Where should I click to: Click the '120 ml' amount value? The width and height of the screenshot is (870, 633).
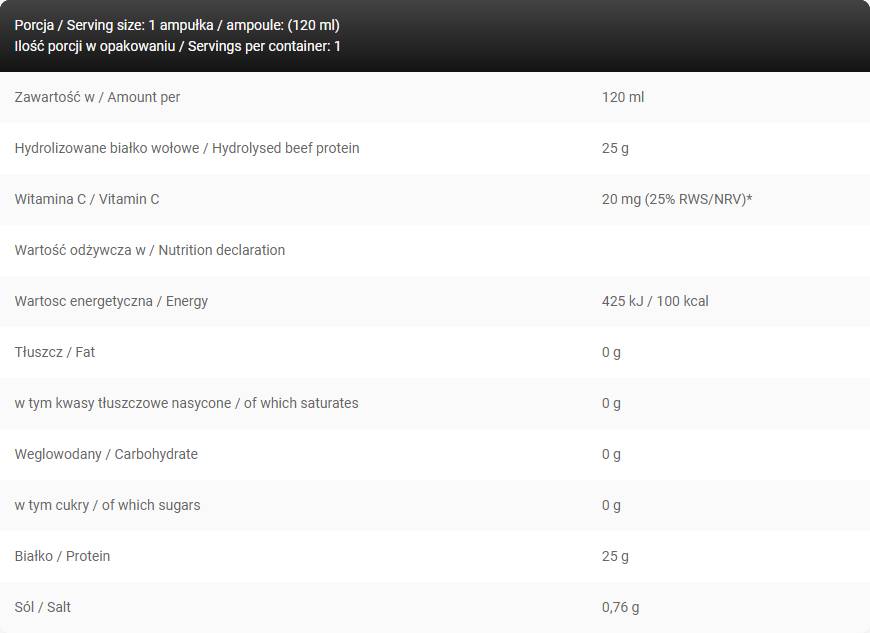[622, 97]
